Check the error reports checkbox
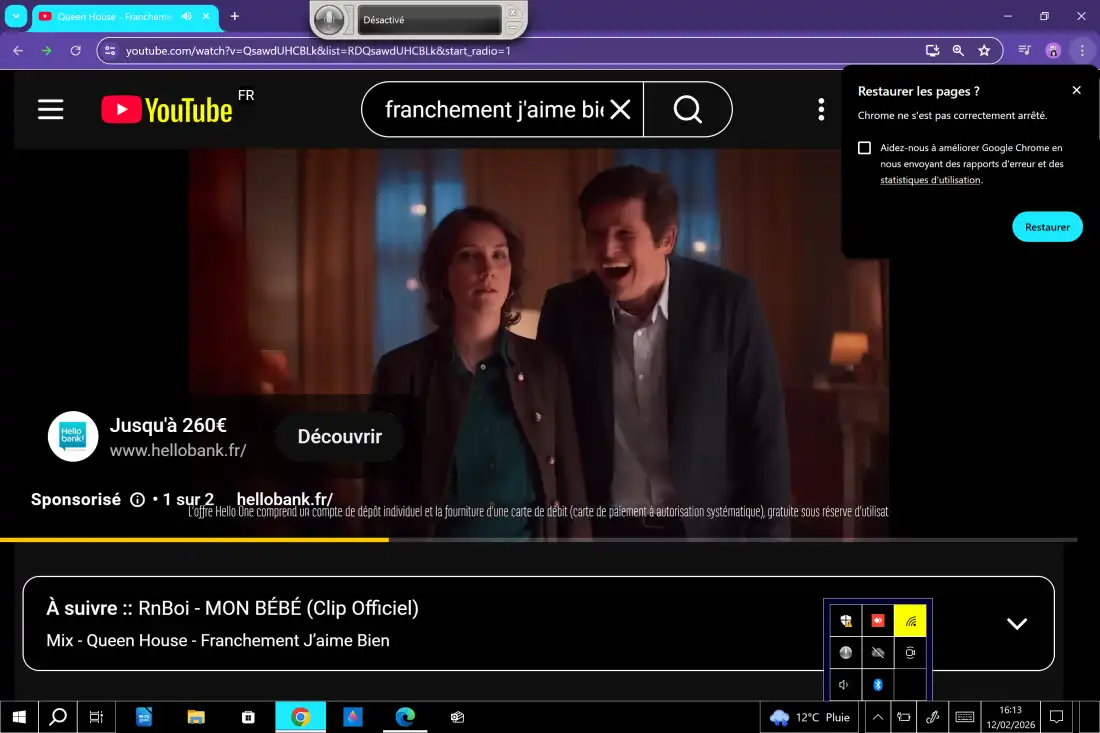The image size is (1100, 733). 865,148
